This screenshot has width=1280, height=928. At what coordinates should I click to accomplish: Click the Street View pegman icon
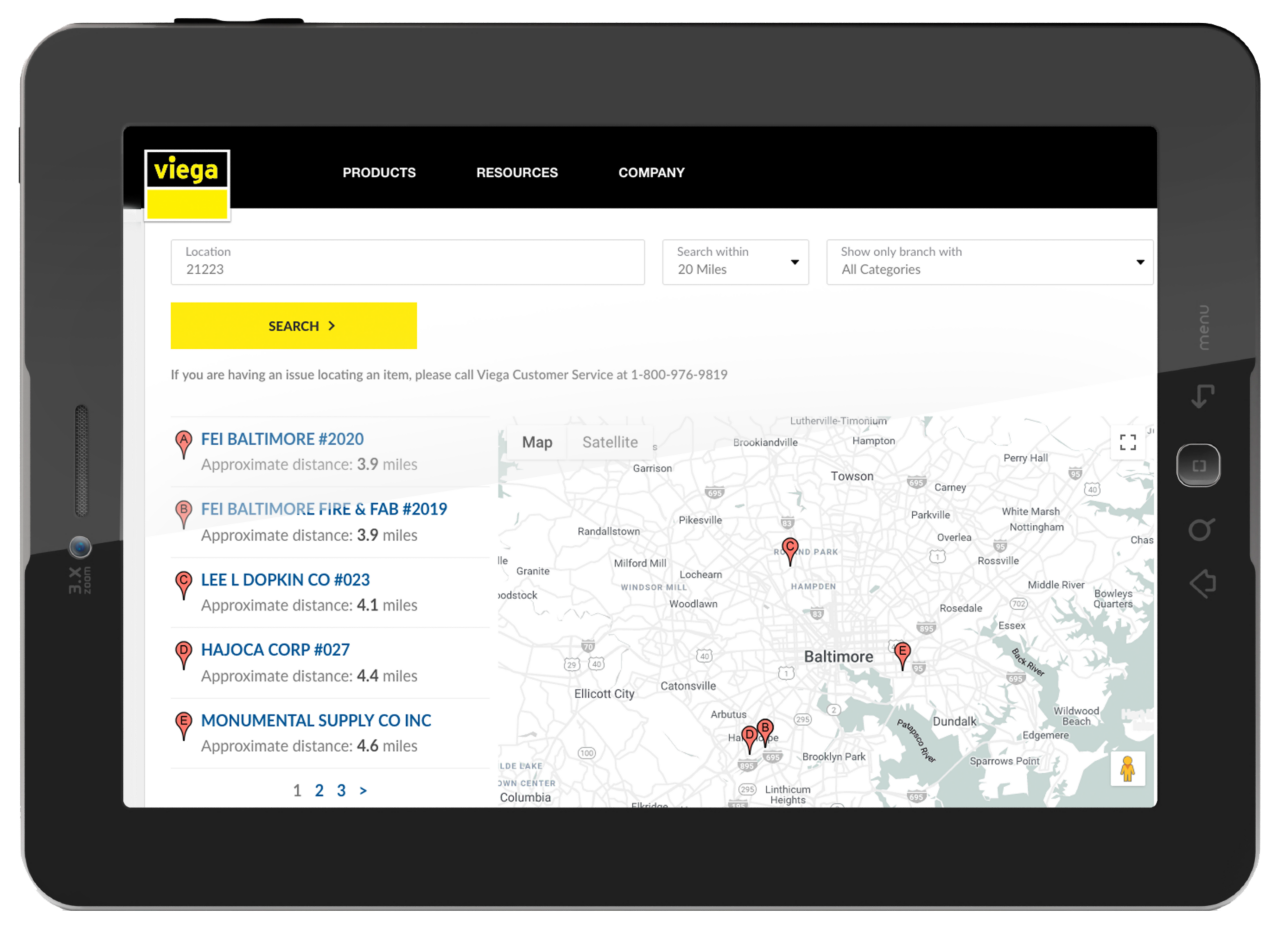tap(1127, 769)
